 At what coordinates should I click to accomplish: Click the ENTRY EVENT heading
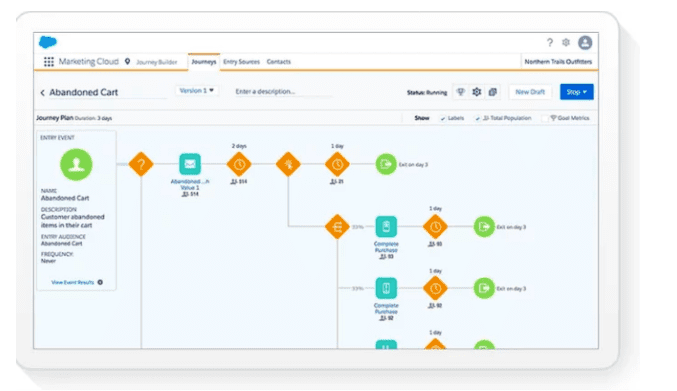57,138
